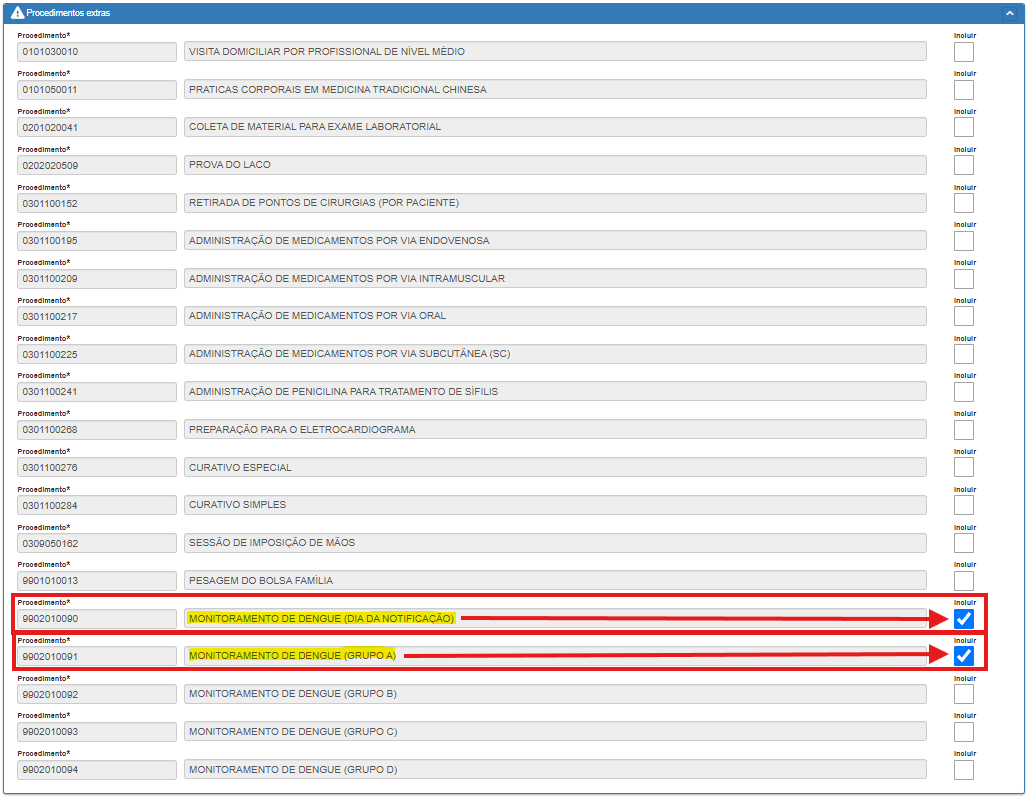Tick Incluir for Monitoramento de Dengue (Grupo D)
The width and height of the screenshot is (1028, 797).
(x=964, y=770)
